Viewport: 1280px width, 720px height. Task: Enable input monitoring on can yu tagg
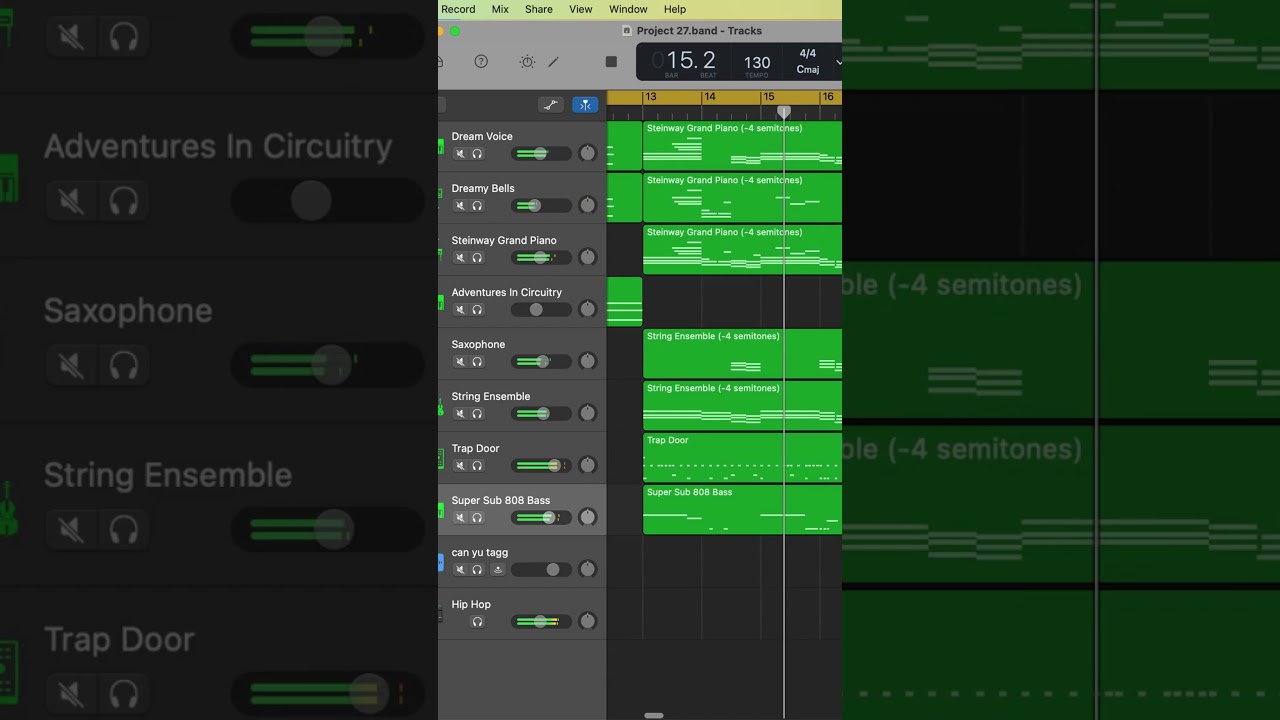pyautogui.click(x=498, y=569)
